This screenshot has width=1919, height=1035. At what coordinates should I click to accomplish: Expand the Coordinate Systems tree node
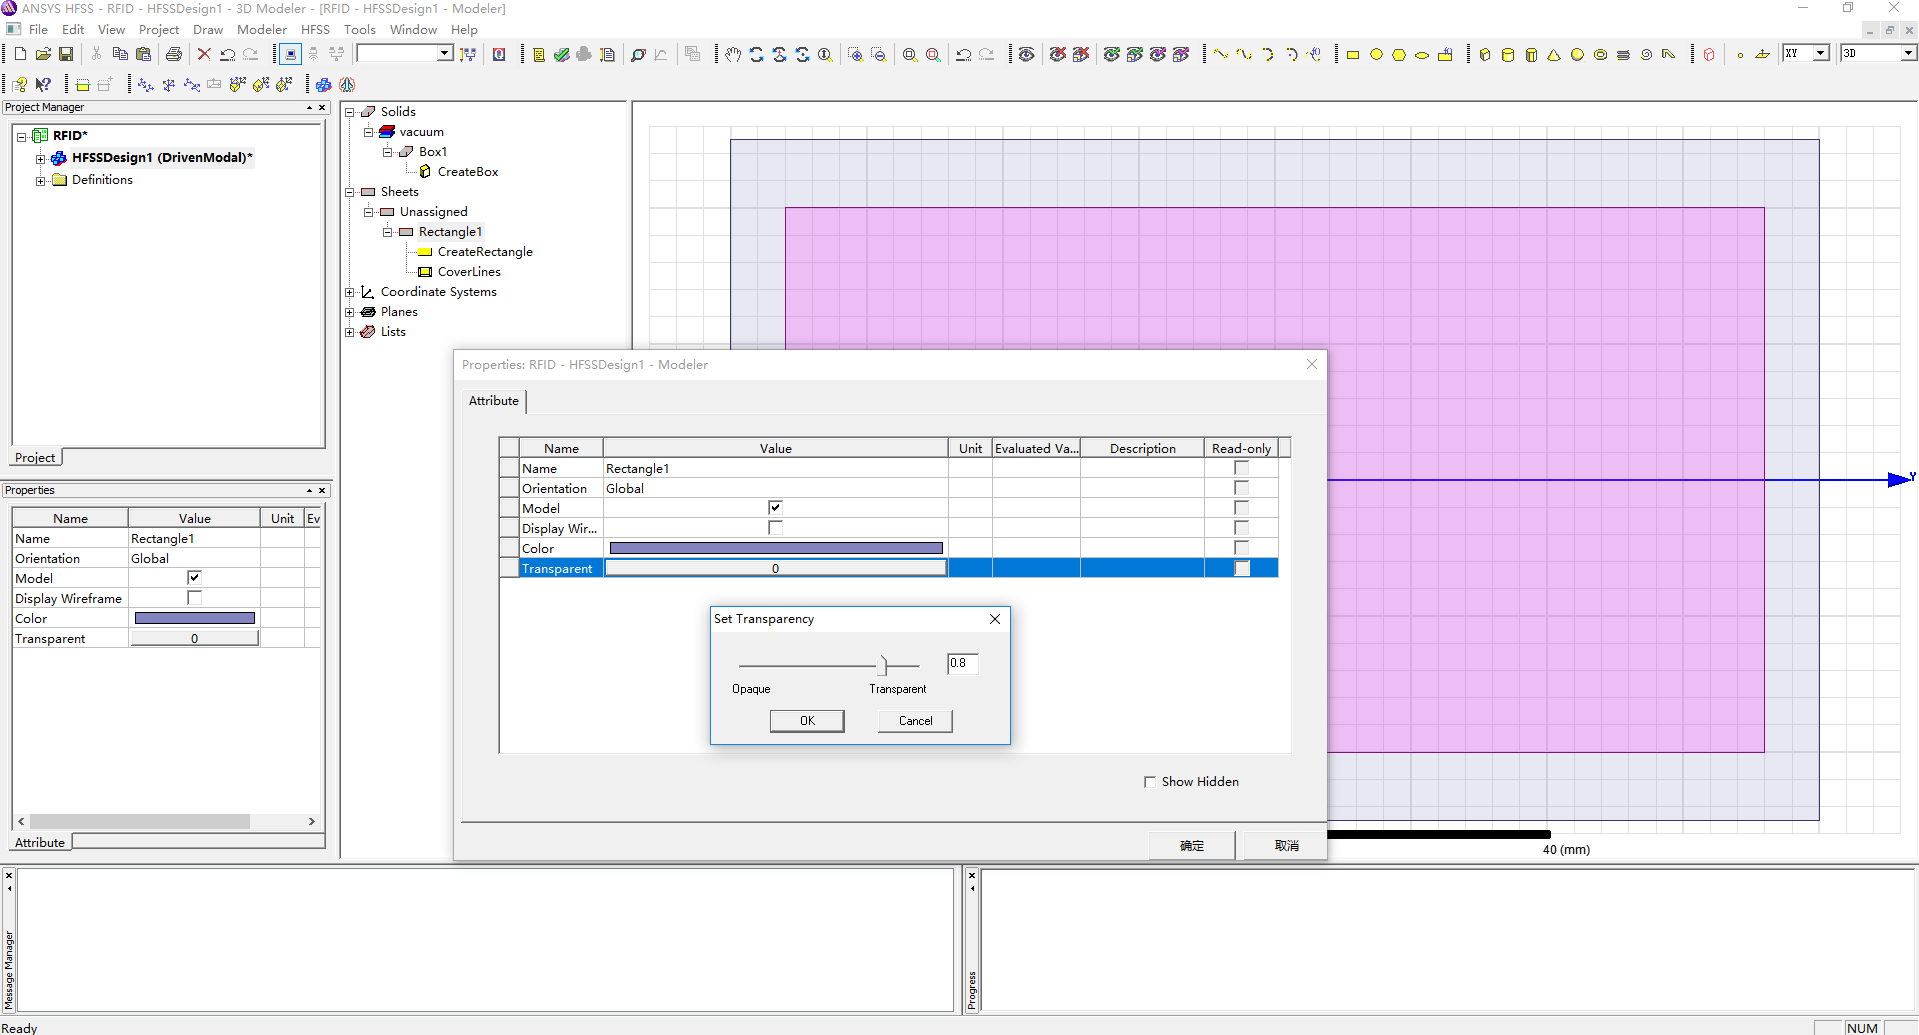pyautogui.click(x=350, y=292)
